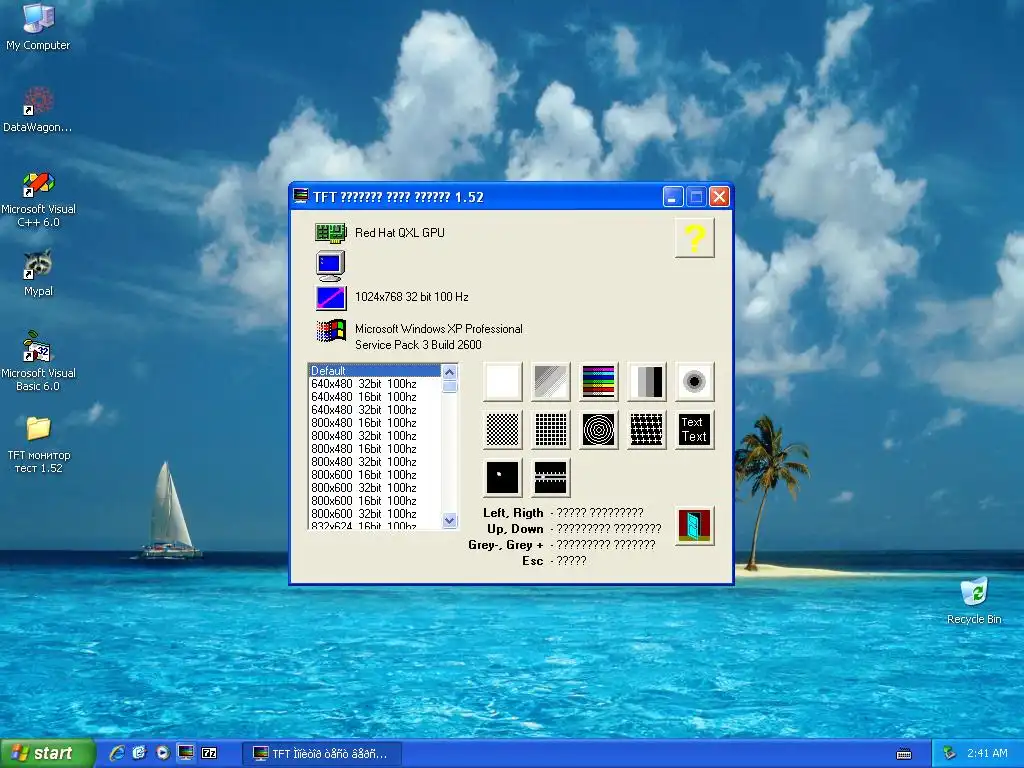Minimize the TFT test window
The height and width of the screenshot is (768, 1024).
(673, 197)
